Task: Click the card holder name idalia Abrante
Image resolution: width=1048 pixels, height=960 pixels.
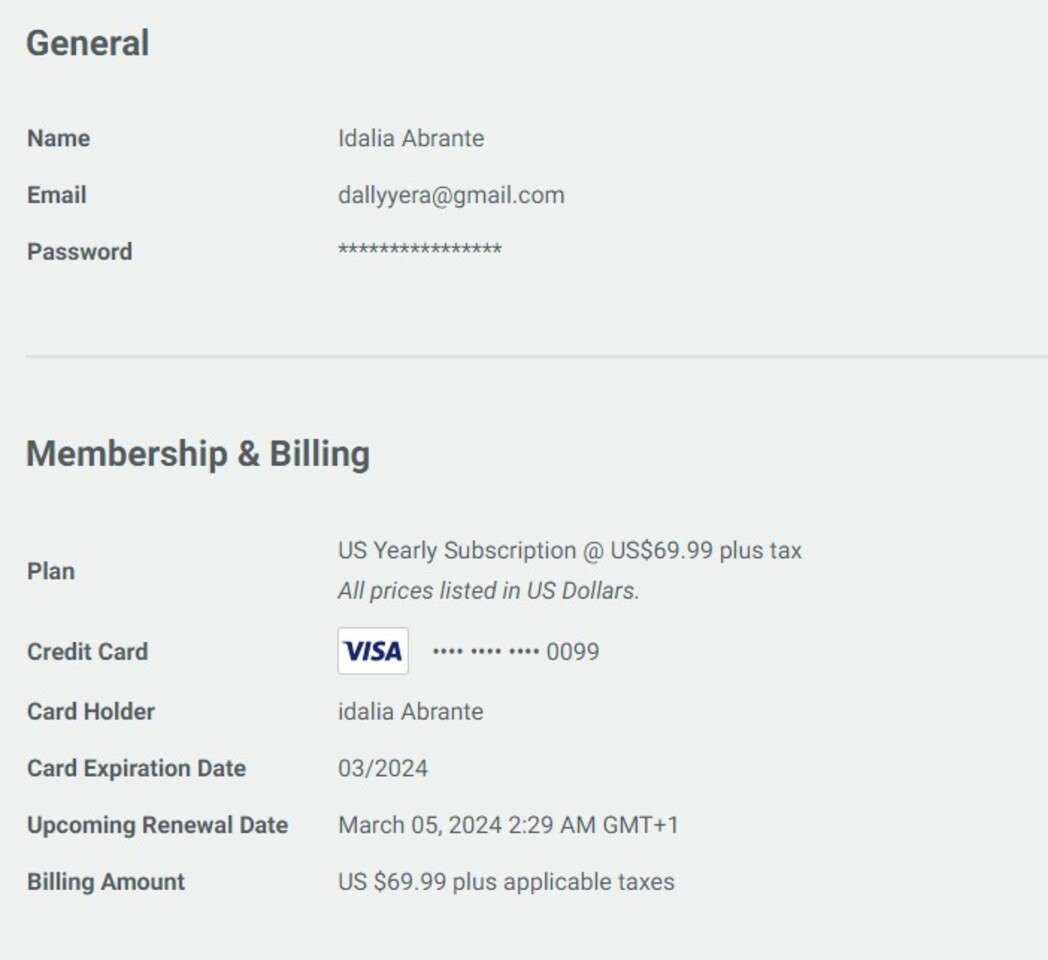Action: pos(410,711)
